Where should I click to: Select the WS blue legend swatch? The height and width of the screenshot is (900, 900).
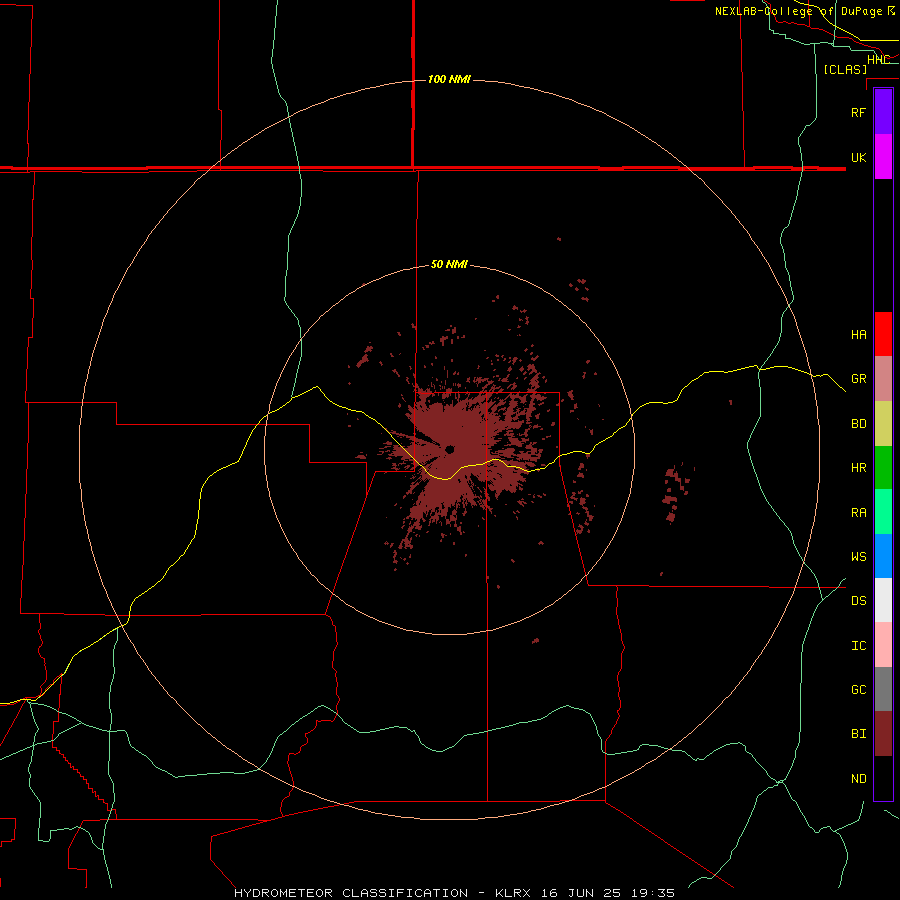[883, 556]
